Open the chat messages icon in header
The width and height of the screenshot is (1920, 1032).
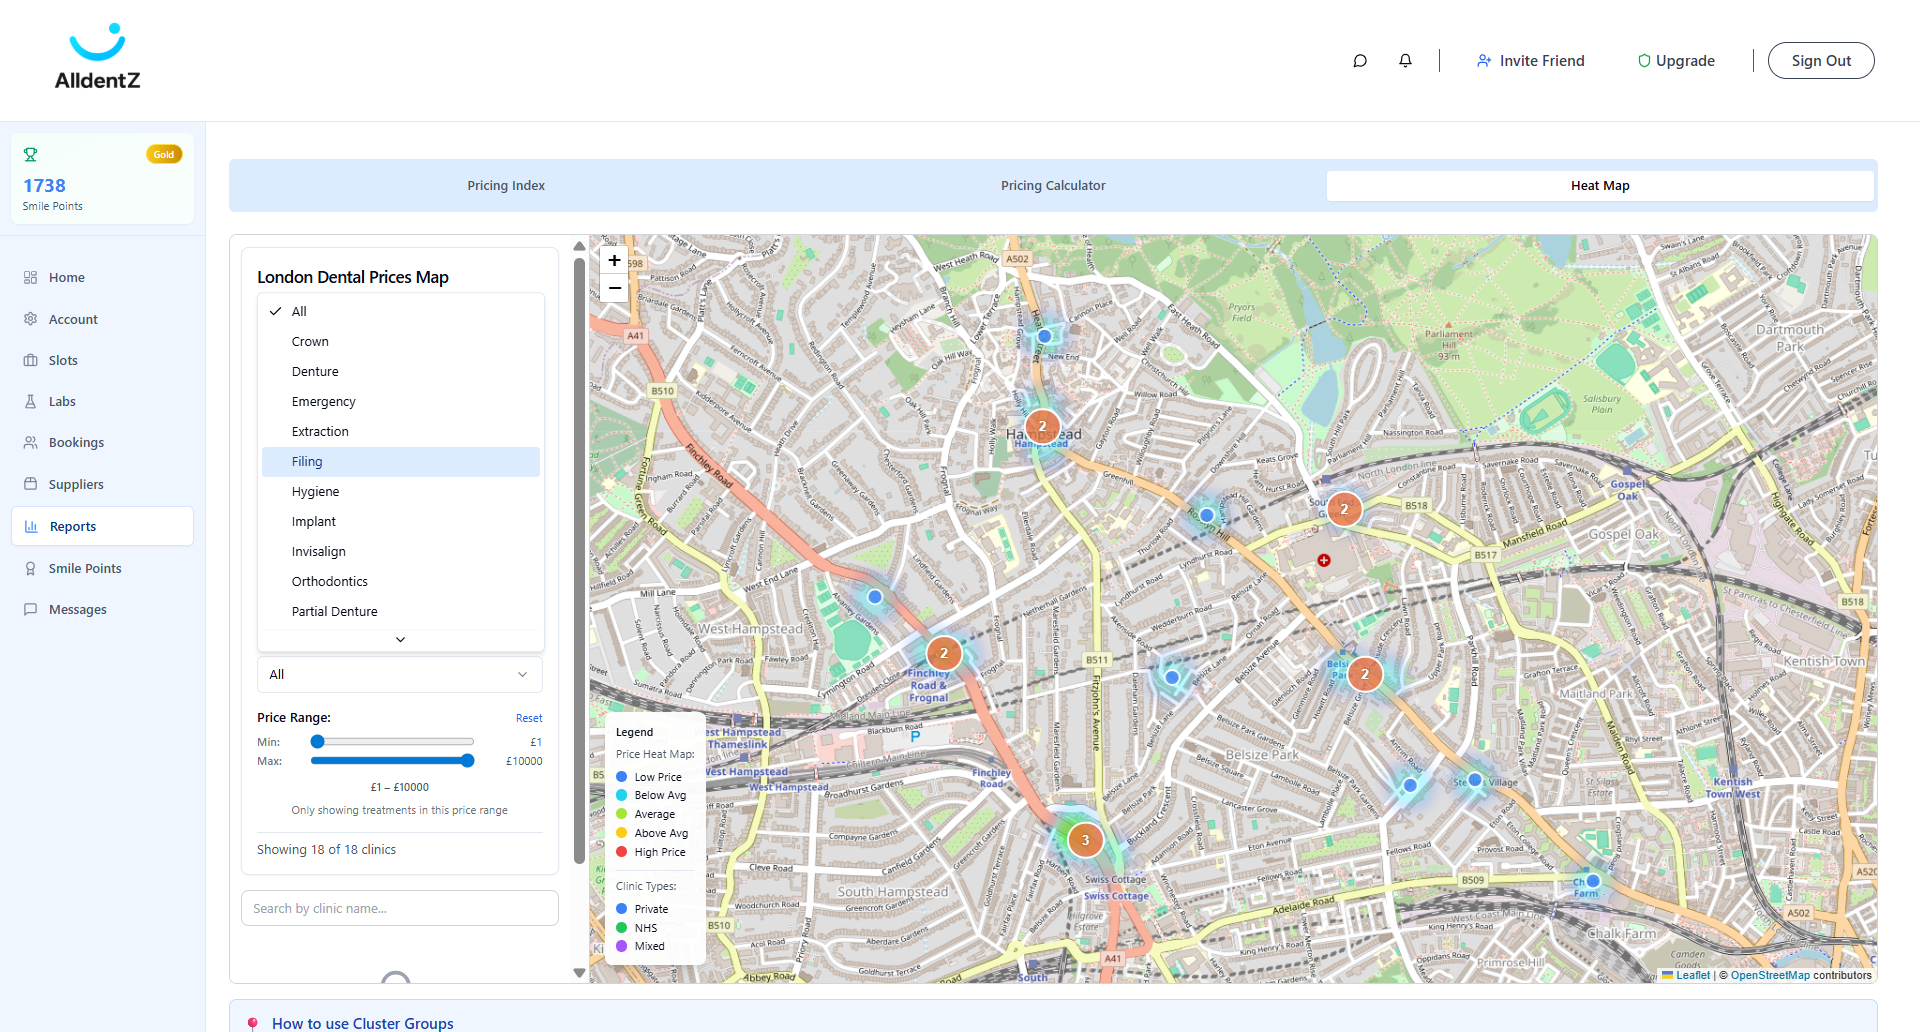tap(1360, 61)
